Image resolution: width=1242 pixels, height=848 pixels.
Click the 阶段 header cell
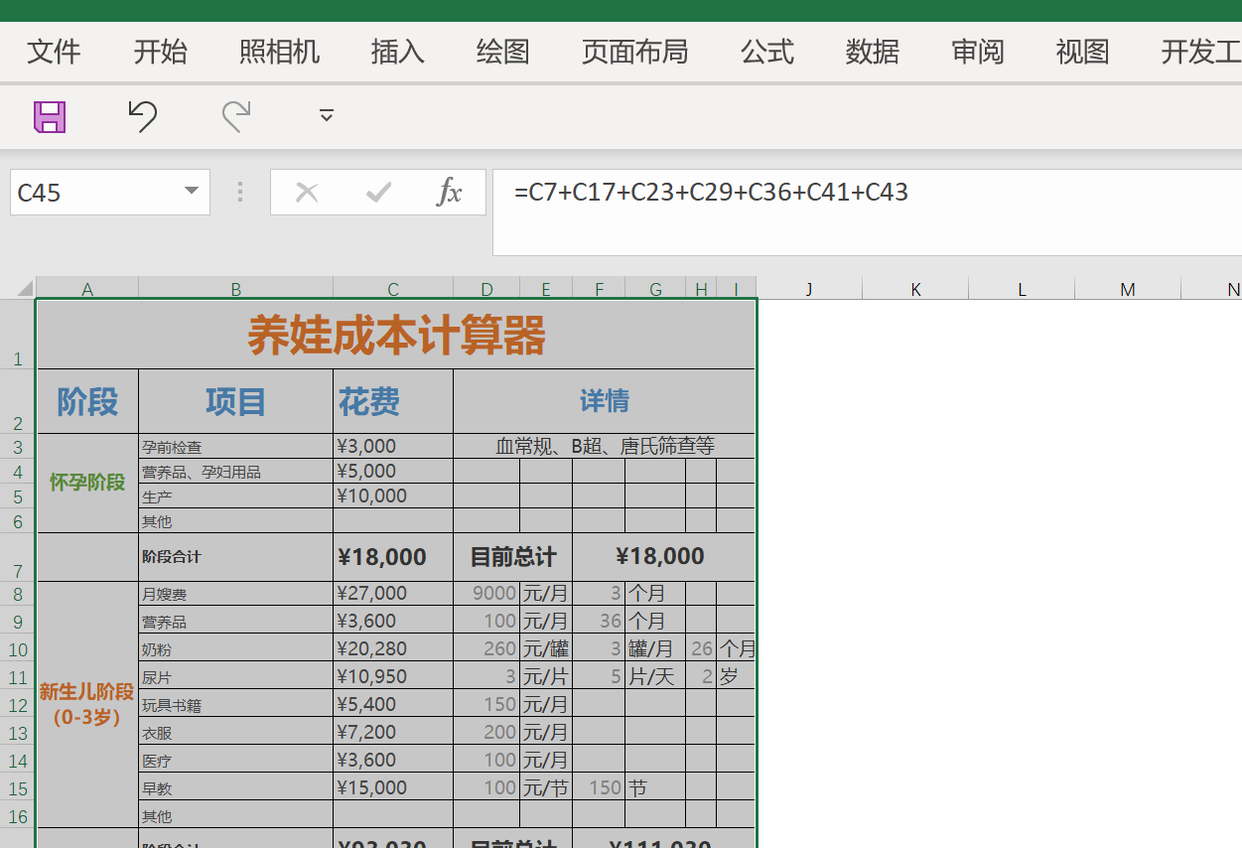click(88, 402)
